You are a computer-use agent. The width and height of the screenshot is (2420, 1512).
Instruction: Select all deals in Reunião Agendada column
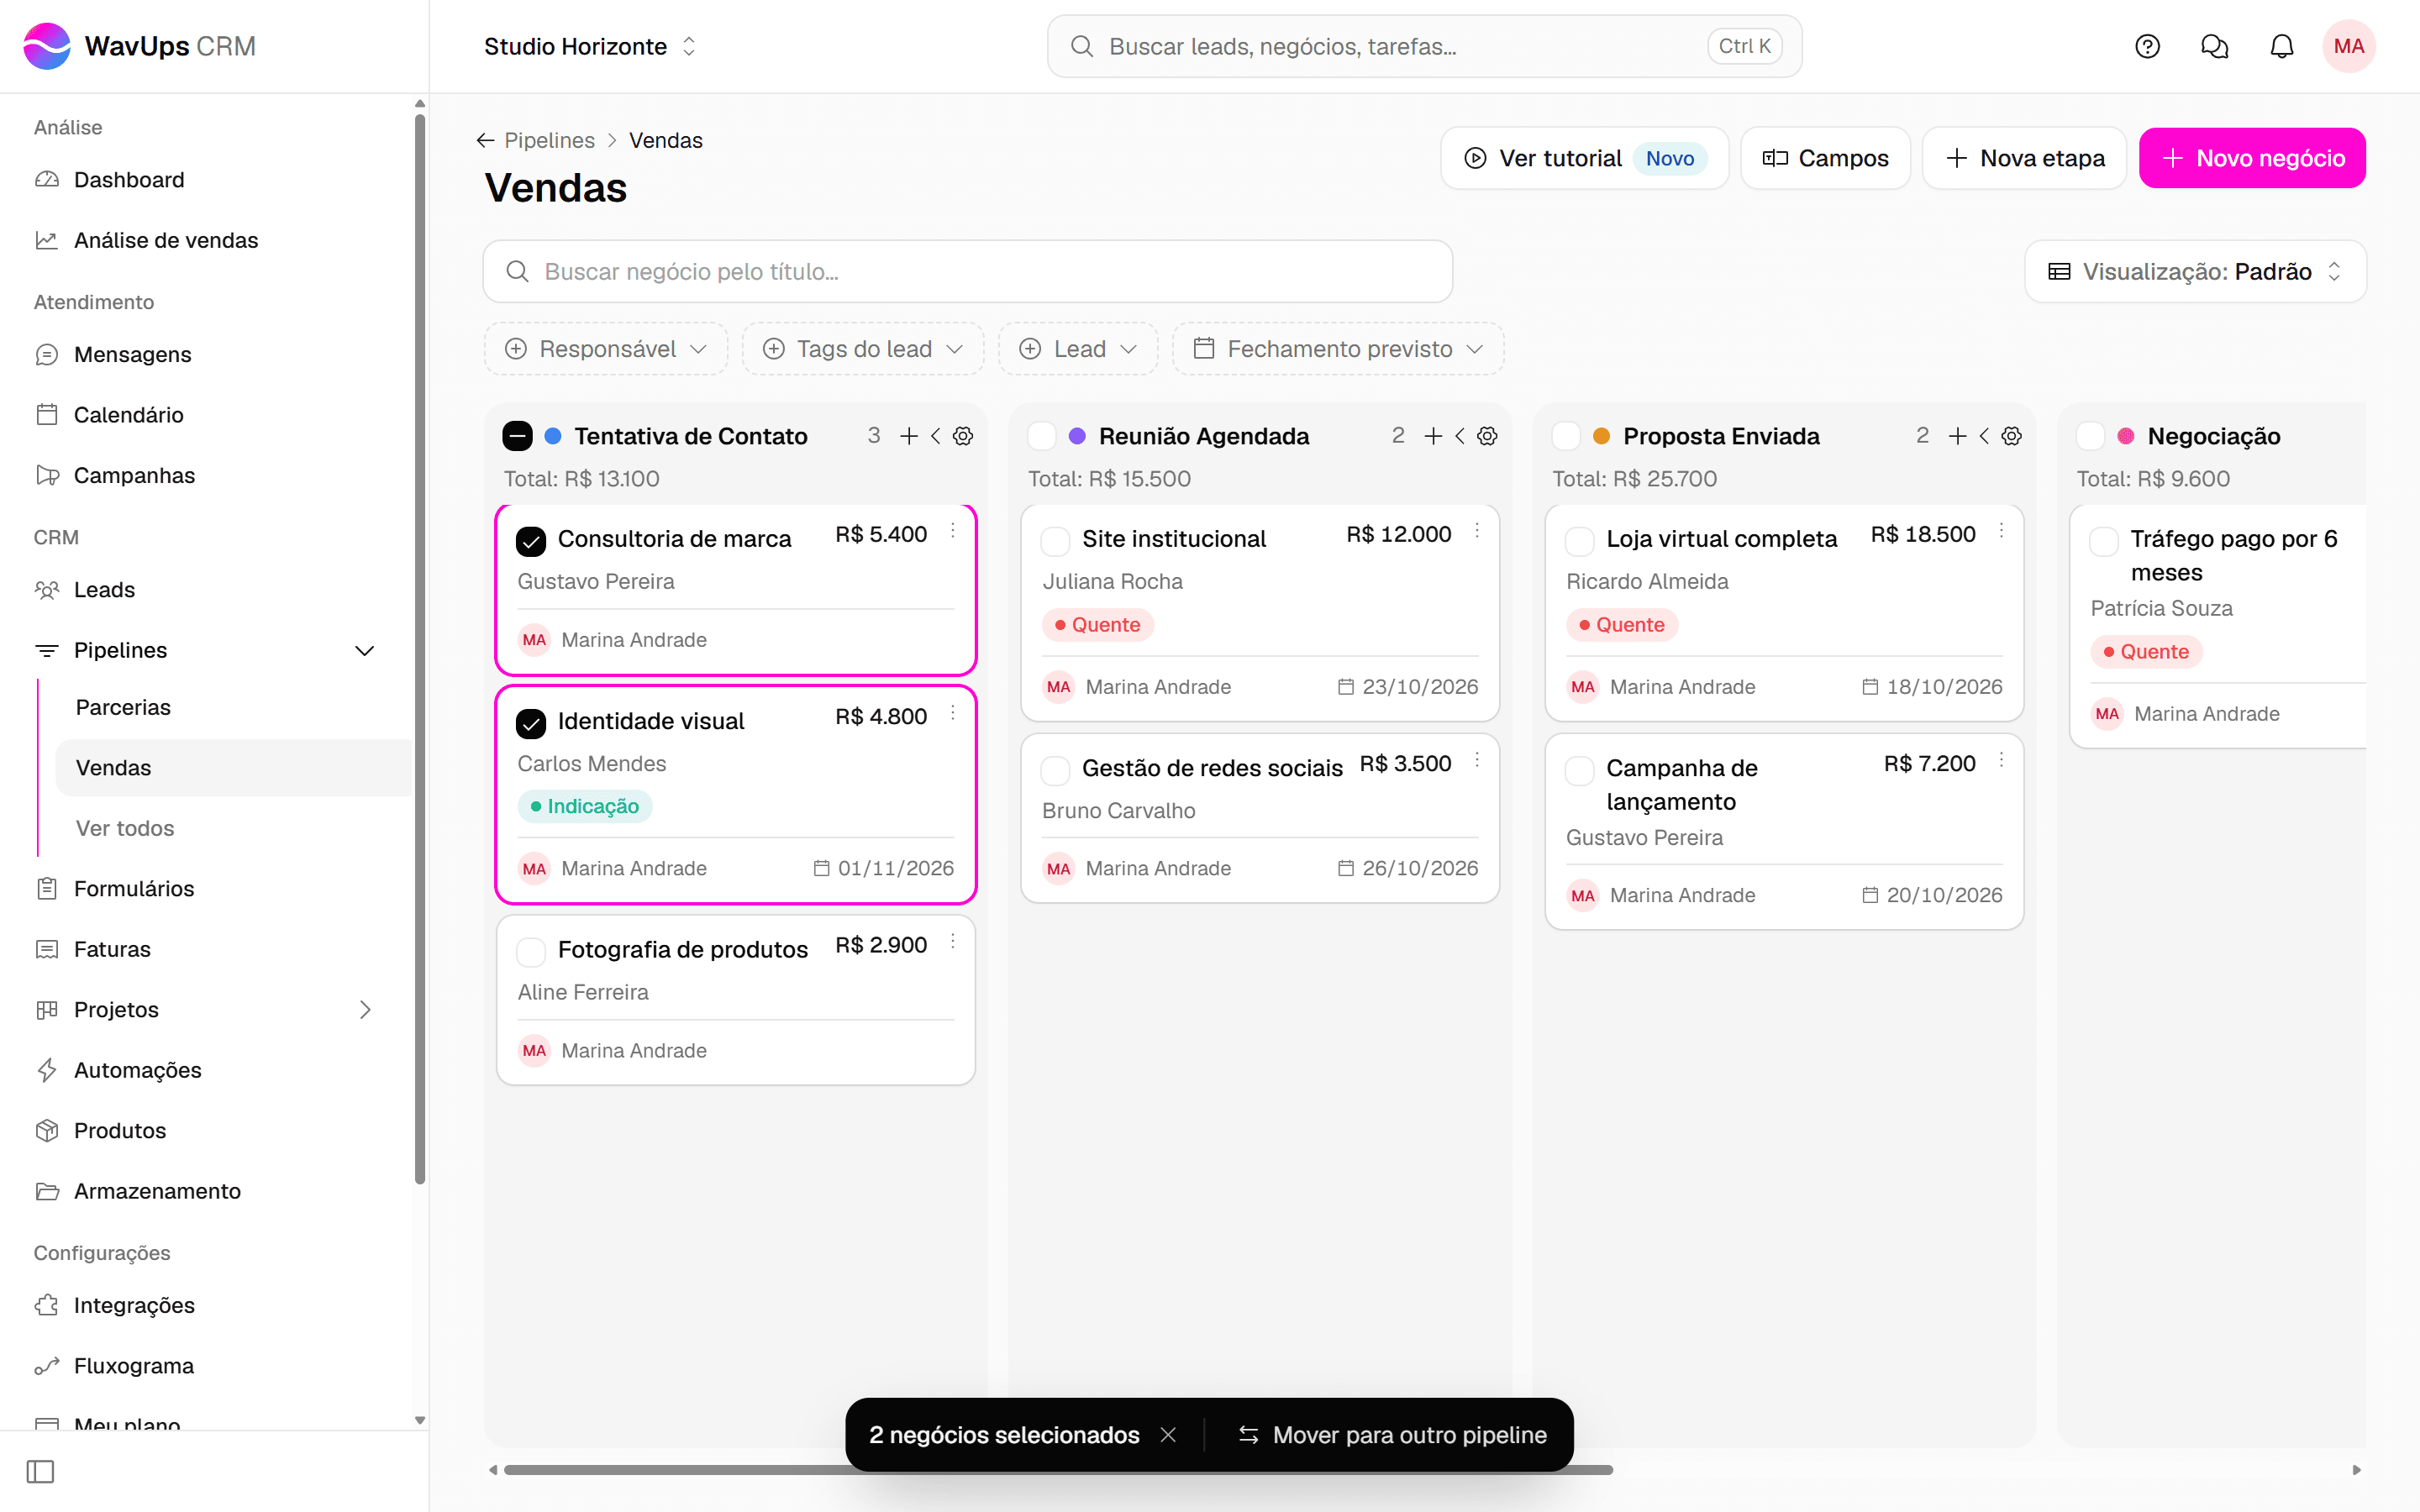pos(1041,436)
